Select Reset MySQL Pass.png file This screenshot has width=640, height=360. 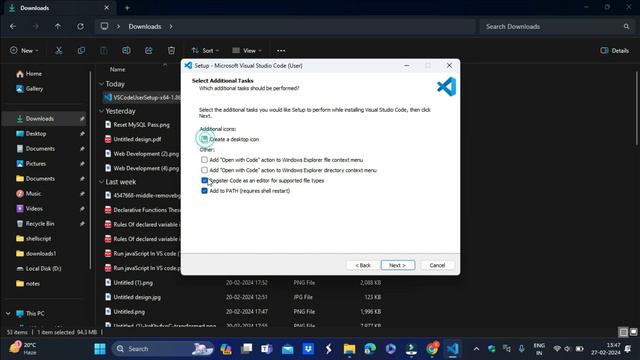click(x=141, y=125)
